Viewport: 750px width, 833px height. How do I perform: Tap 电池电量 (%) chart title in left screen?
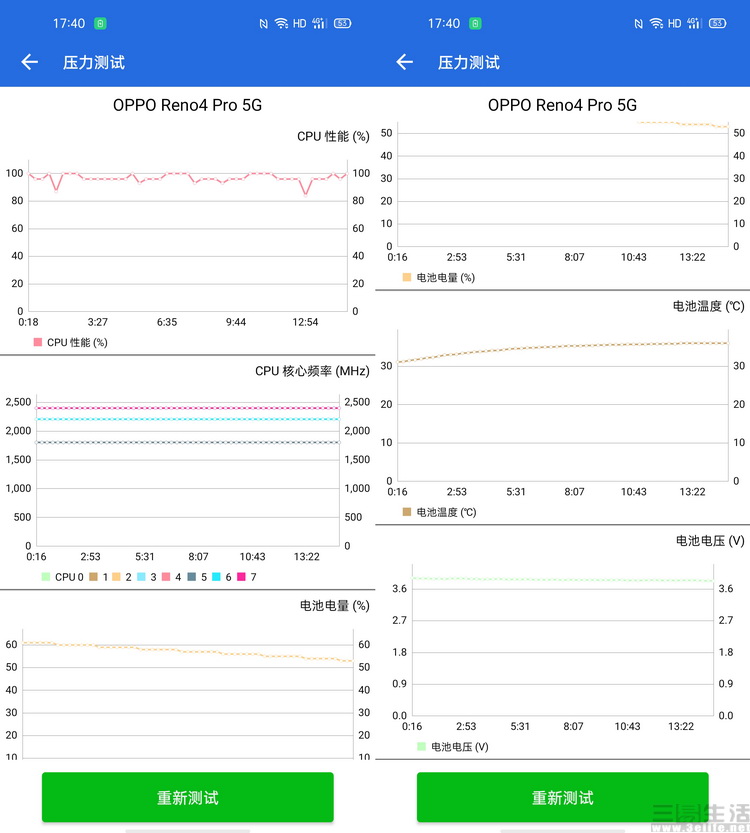point(335,606)
